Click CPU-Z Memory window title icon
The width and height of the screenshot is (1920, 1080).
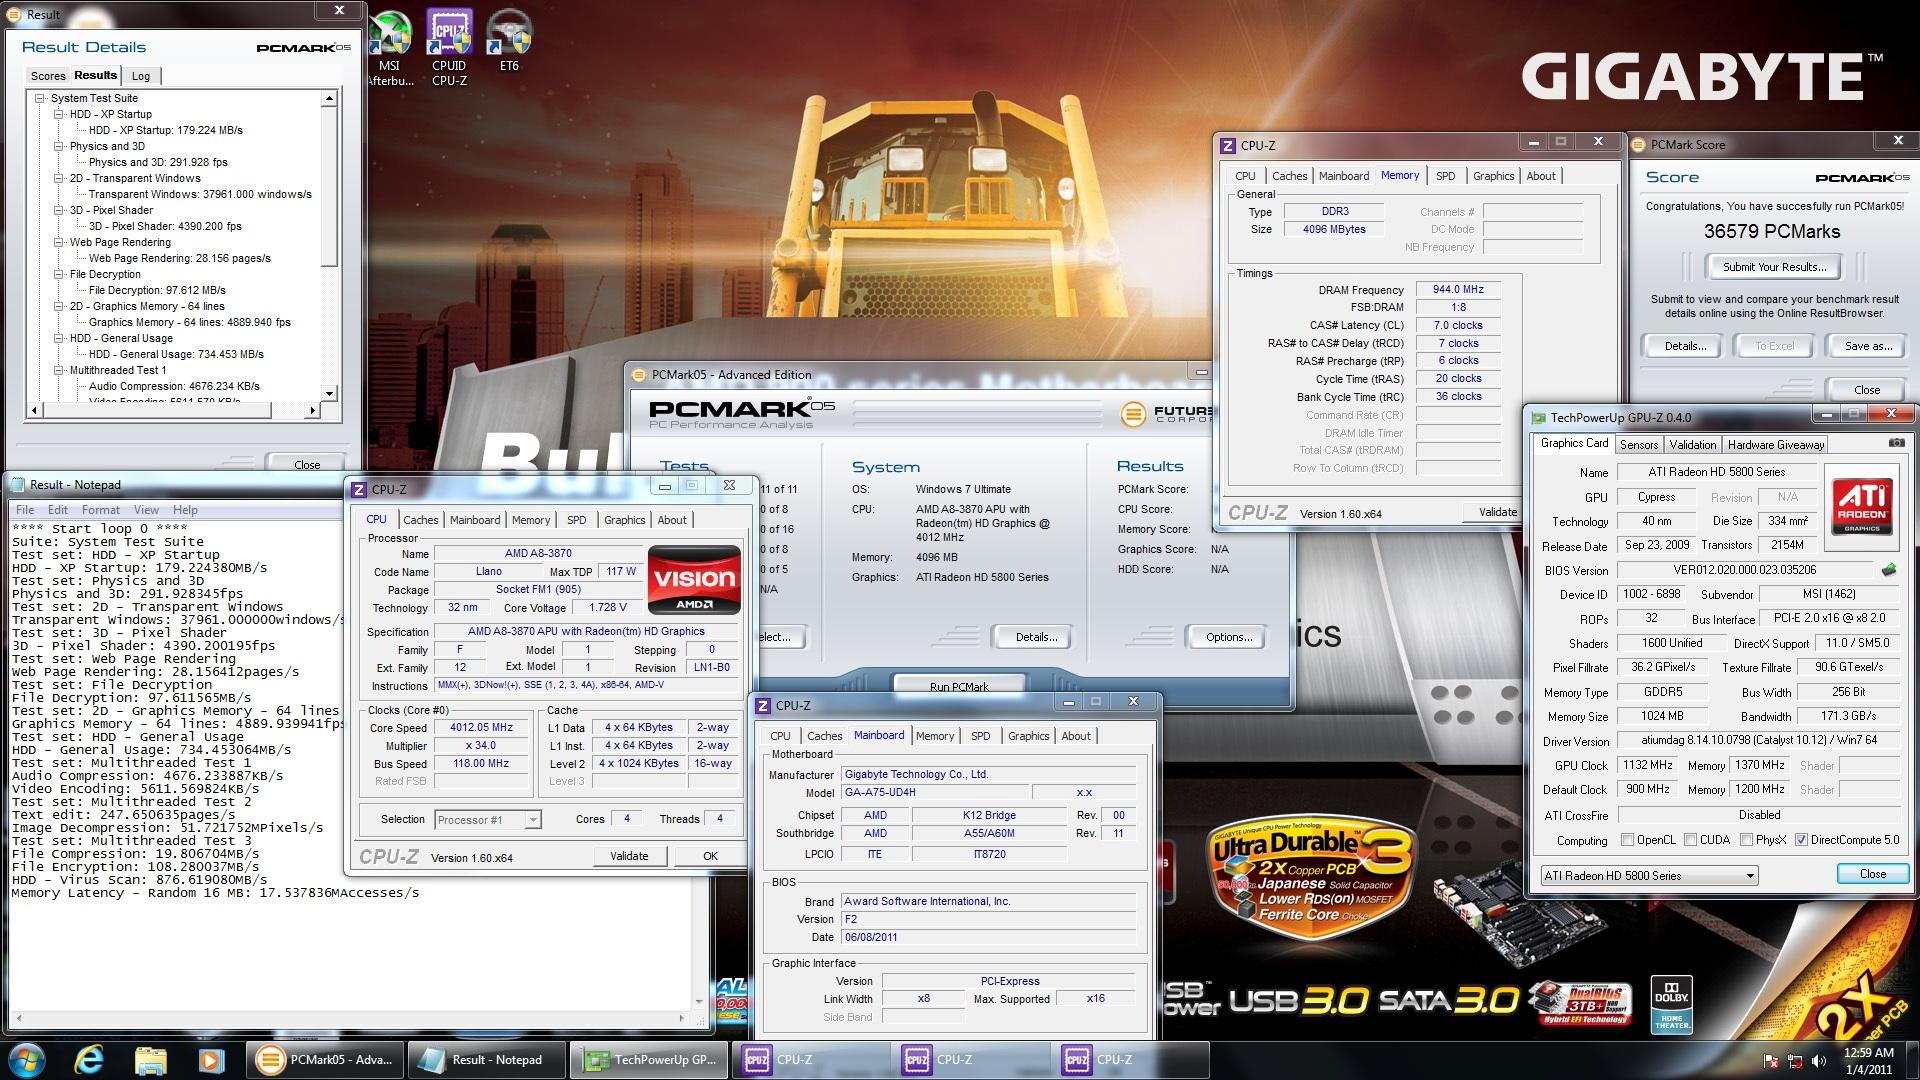pyautogui.click(x=1228, y=145)
